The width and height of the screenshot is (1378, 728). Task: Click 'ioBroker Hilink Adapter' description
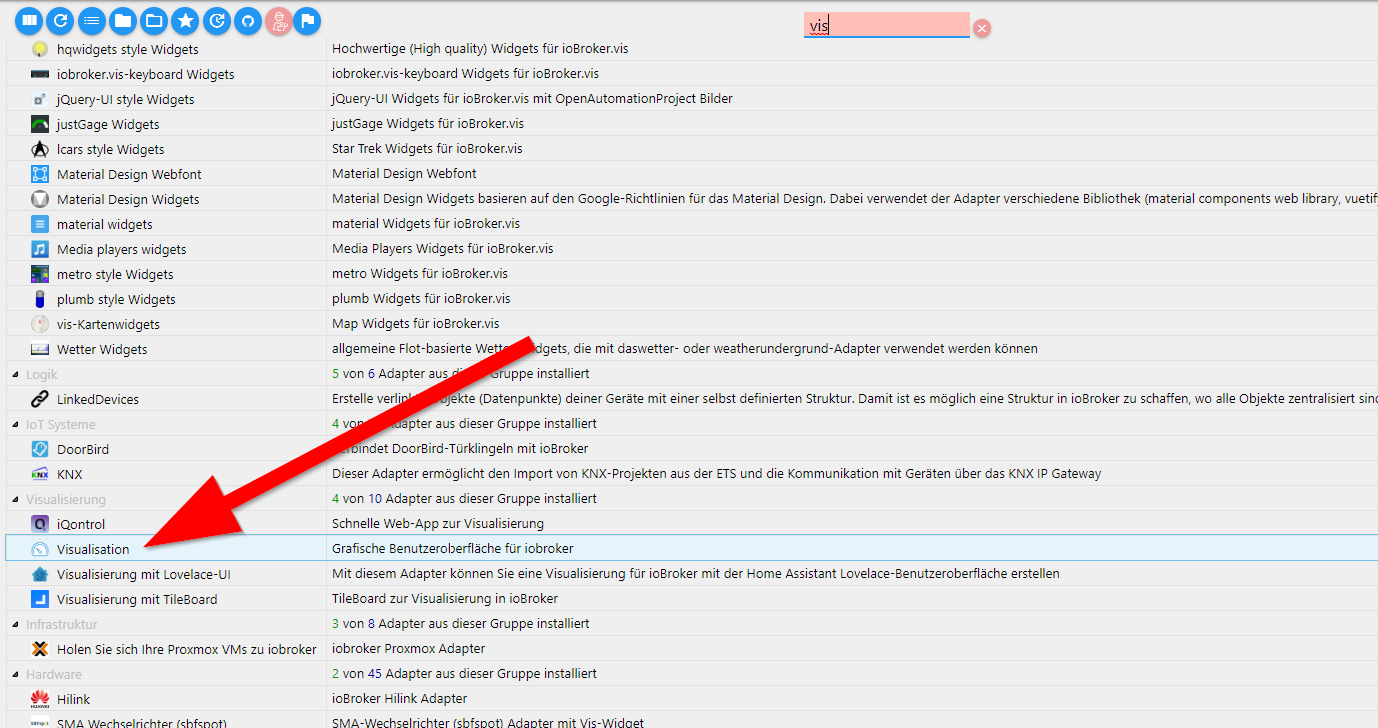click(400, 699)
